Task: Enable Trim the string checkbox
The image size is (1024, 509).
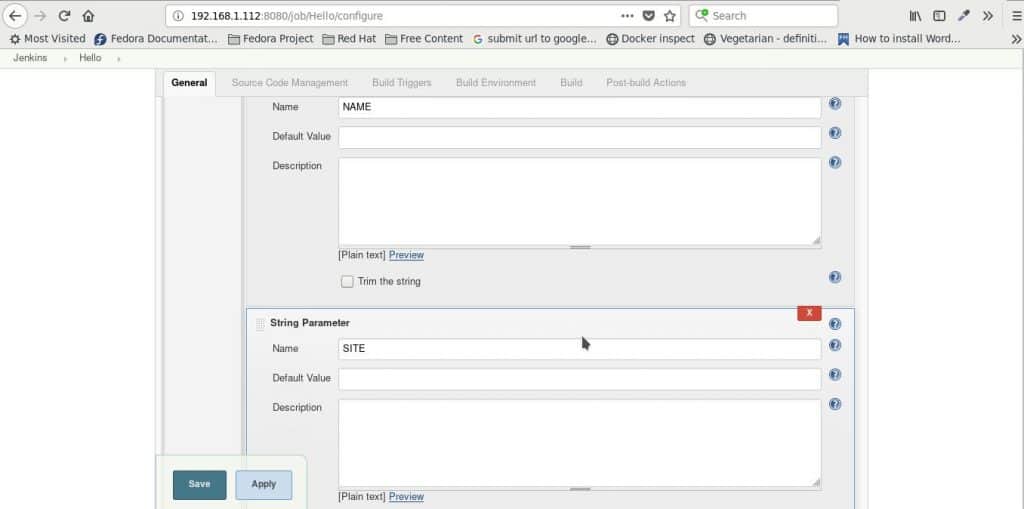Action: [x=347, y=282]
